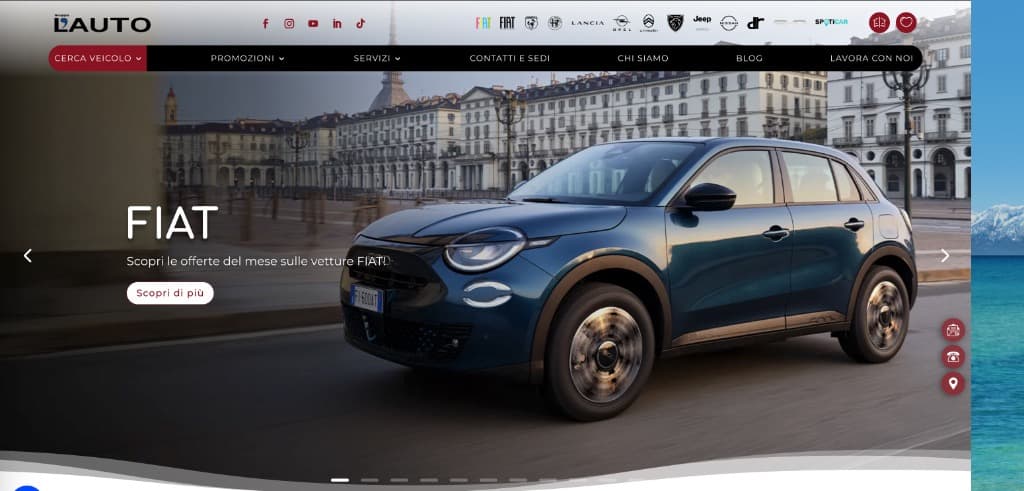
Task: Click the red compare vehicles icon
Action: click(880, 23)
